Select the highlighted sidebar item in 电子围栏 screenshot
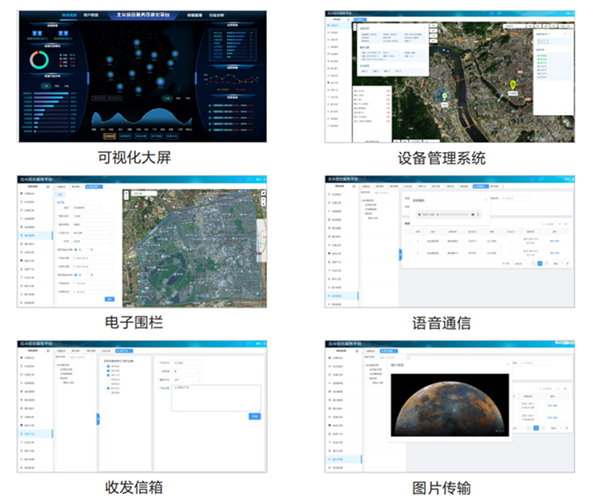The height and width of the screenshot is (503, 600). coord(35,235)
